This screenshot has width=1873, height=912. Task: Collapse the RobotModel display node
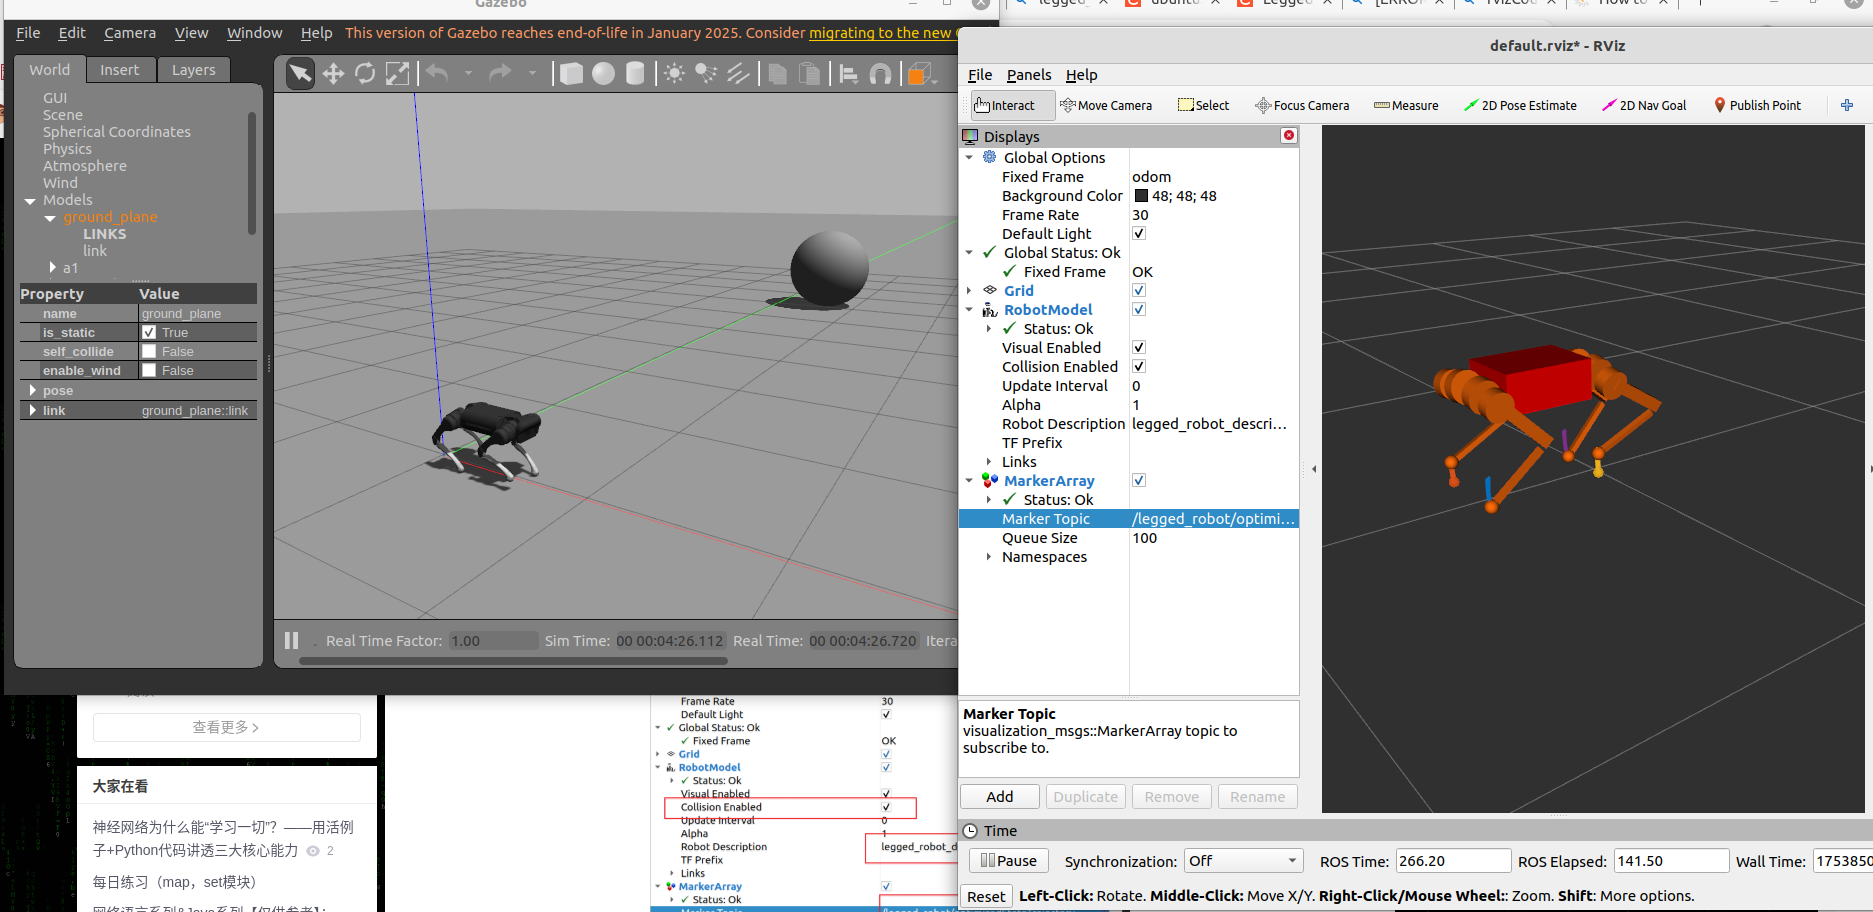click(x=969, y=309)
